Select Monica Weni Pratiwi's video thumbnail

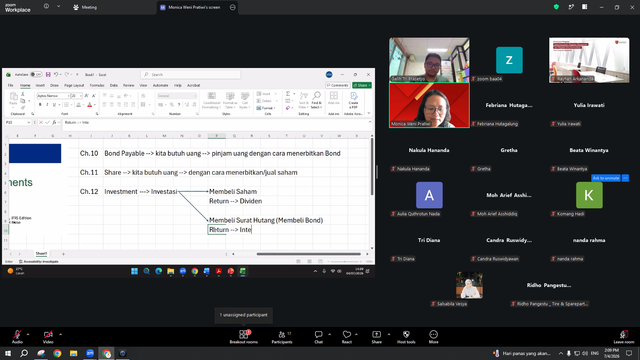point(429,105)
